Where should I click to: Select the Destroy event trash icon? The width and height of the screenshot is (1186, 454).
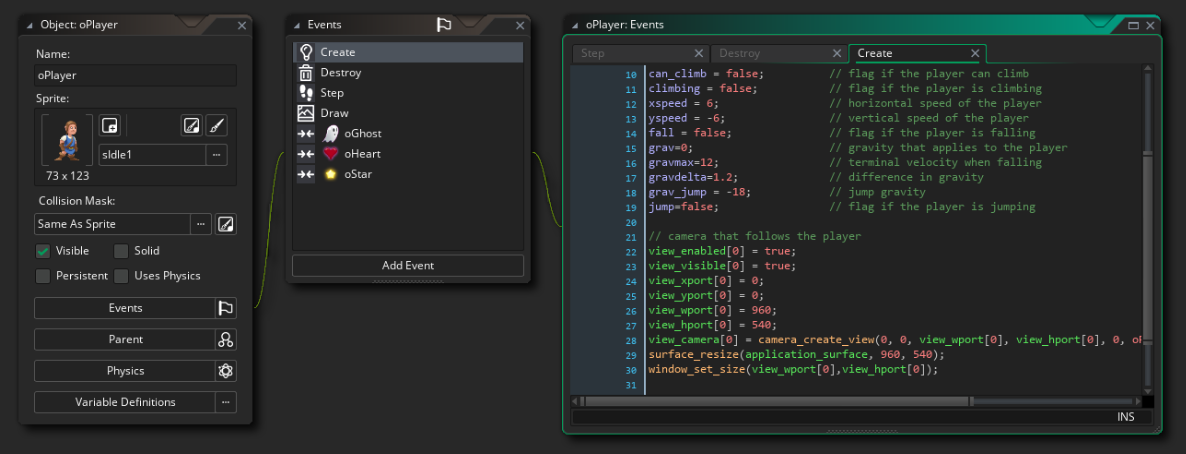tap(306, 73)
